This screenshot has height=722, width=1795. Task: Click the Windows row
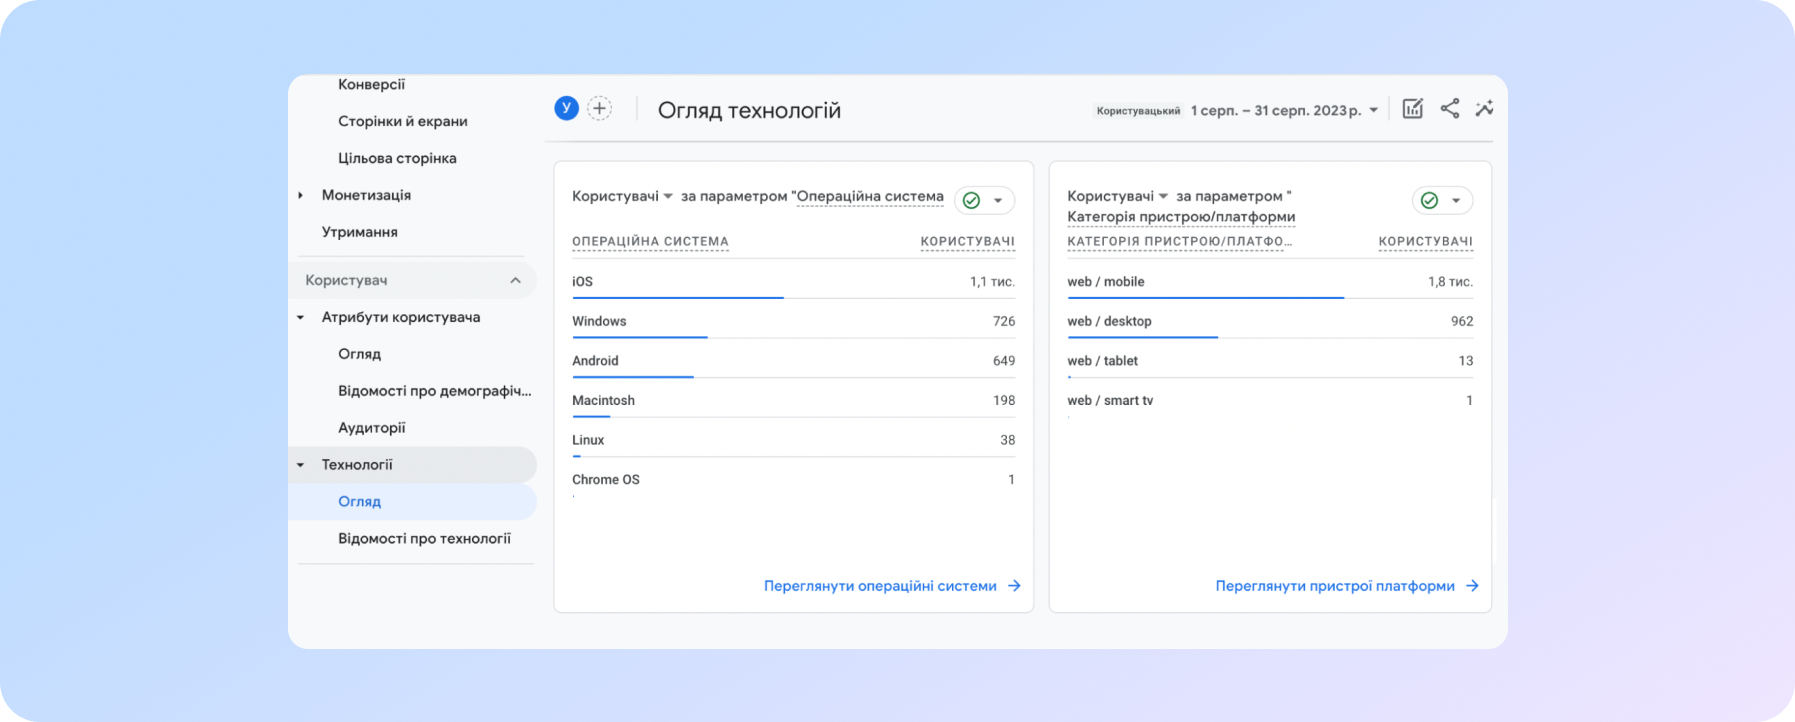tap(793, 321)
